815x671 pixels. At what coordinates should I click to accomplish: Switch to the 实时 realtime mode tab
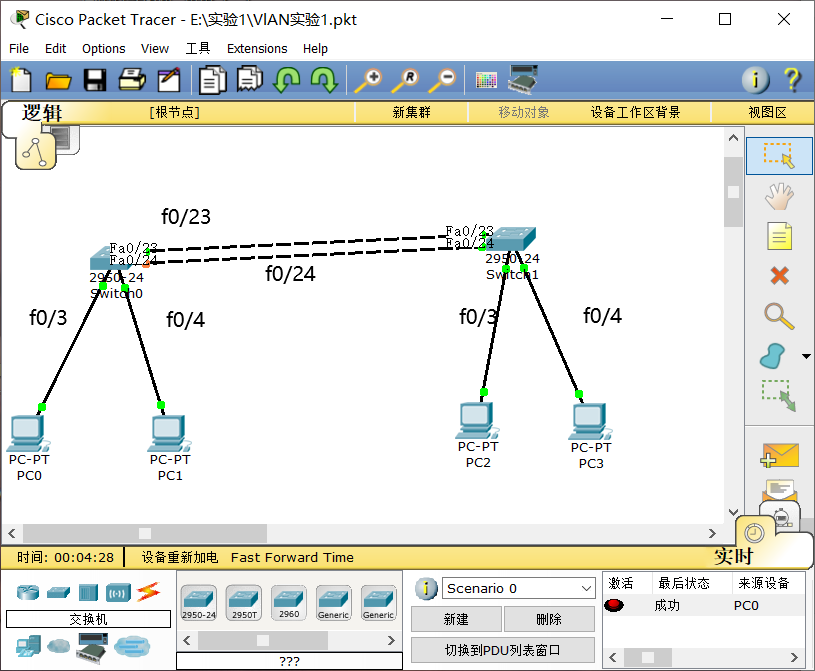733,556
